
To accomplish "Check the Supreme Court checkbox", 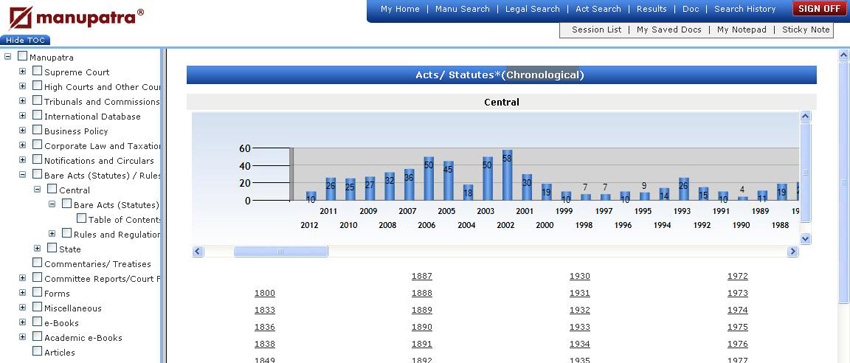I will [37, 71].
